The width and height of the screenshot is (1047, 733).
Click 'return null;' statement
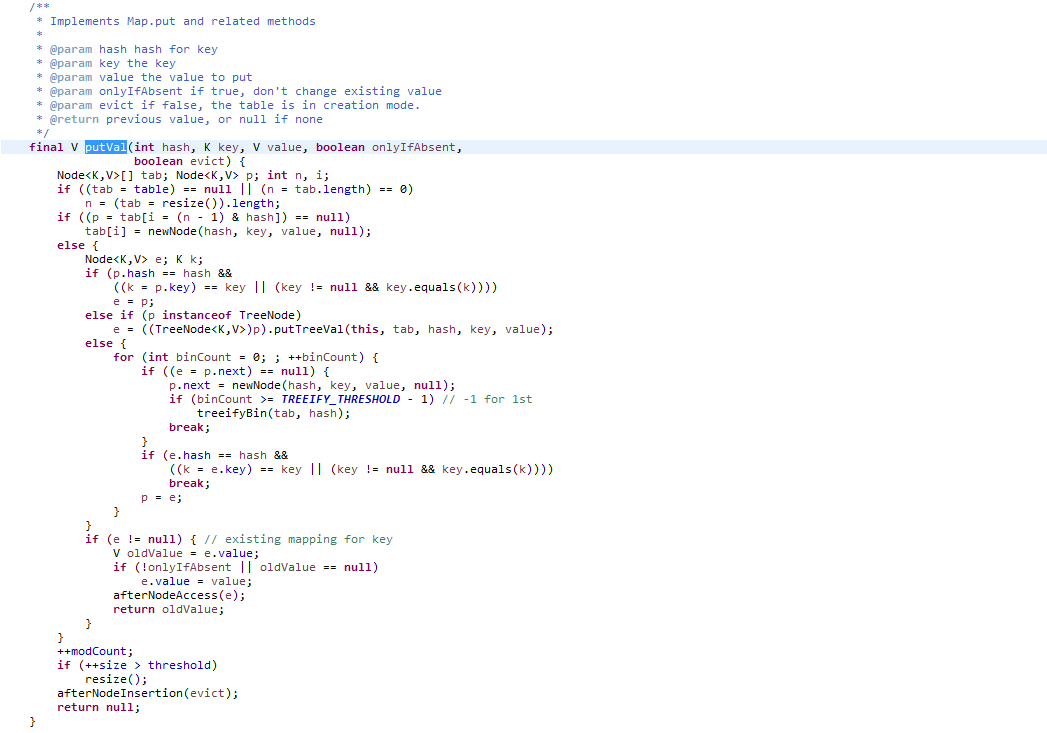(x=98, y=708)
